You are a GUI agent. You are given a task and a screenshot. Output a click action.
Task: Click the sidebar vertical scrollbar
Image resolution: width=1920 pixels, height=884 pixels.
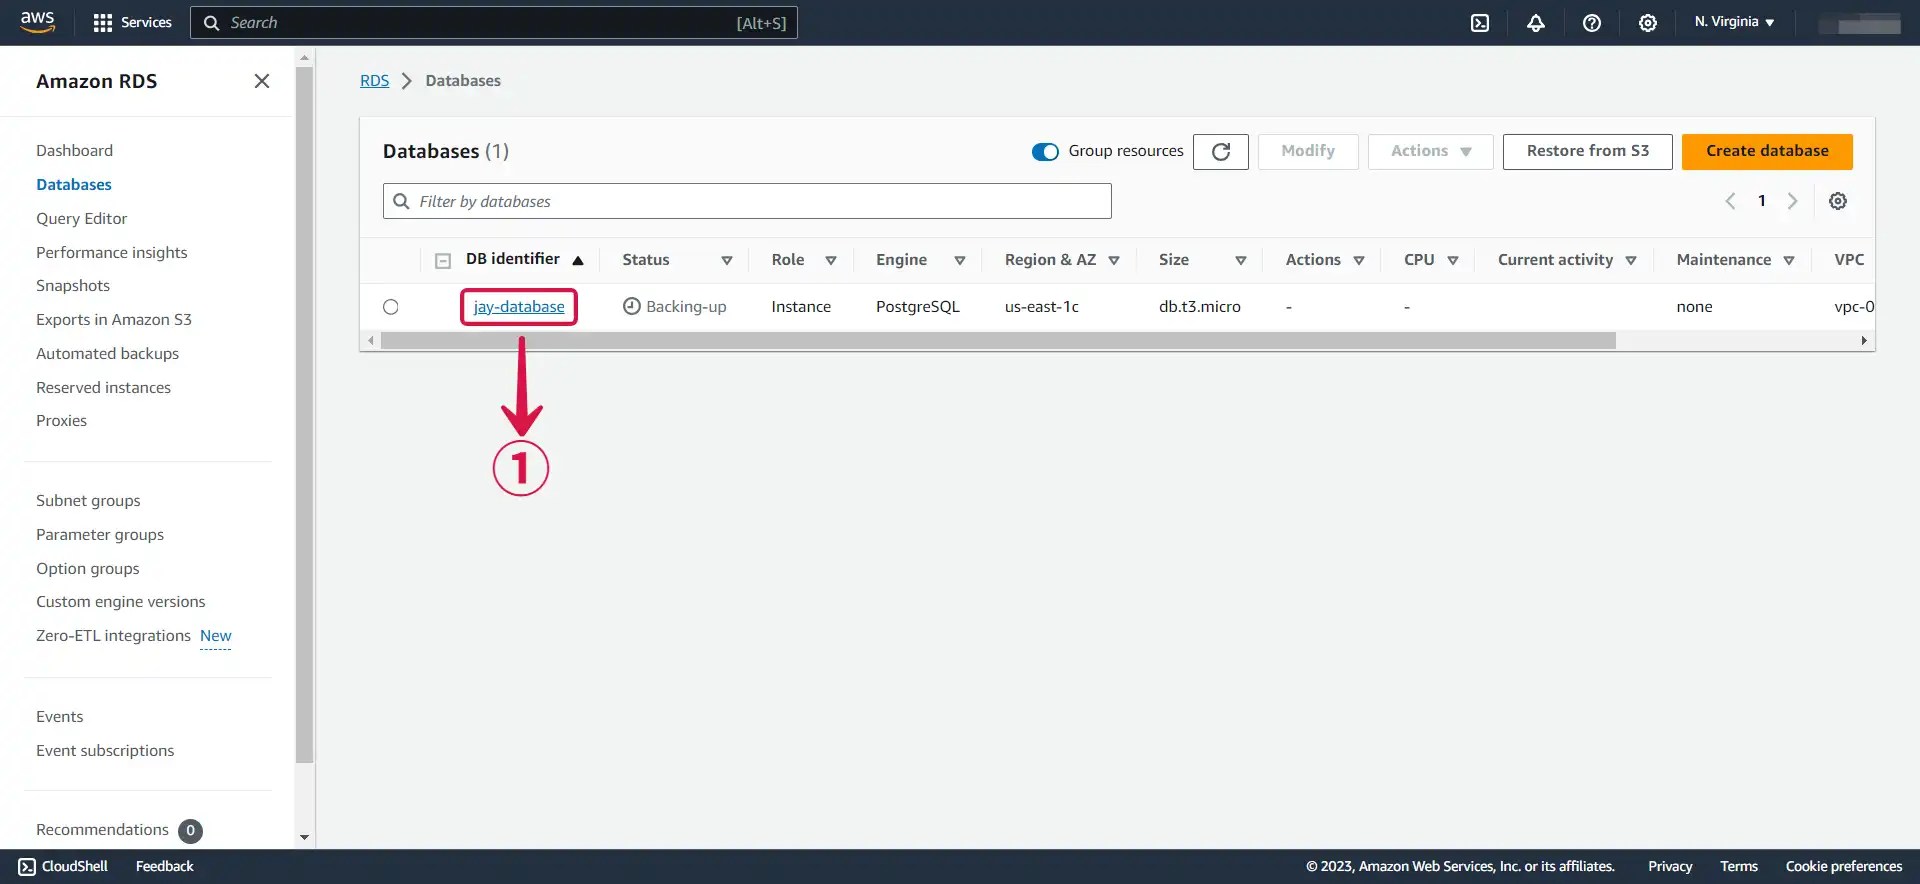tap(305, 415)
